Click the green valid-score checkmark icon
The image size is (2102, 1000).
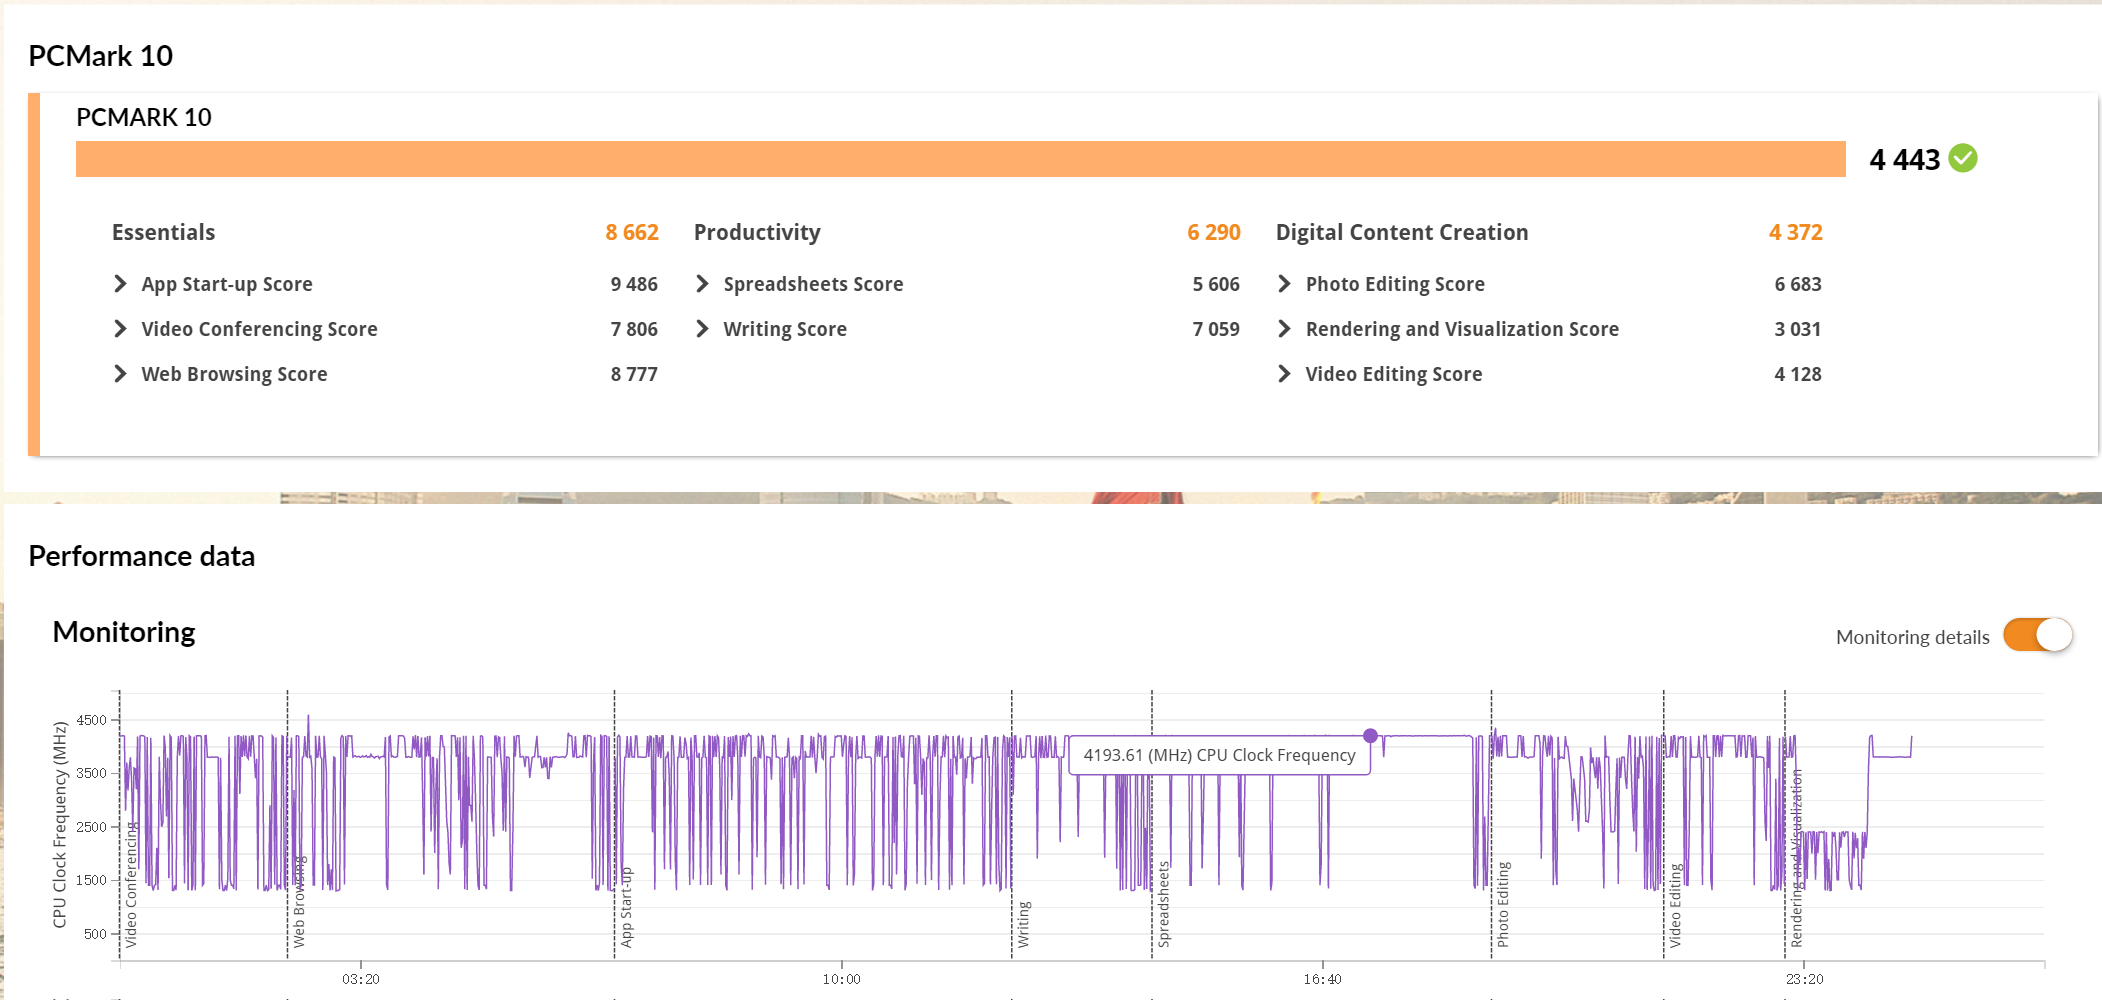(1963, 158)
